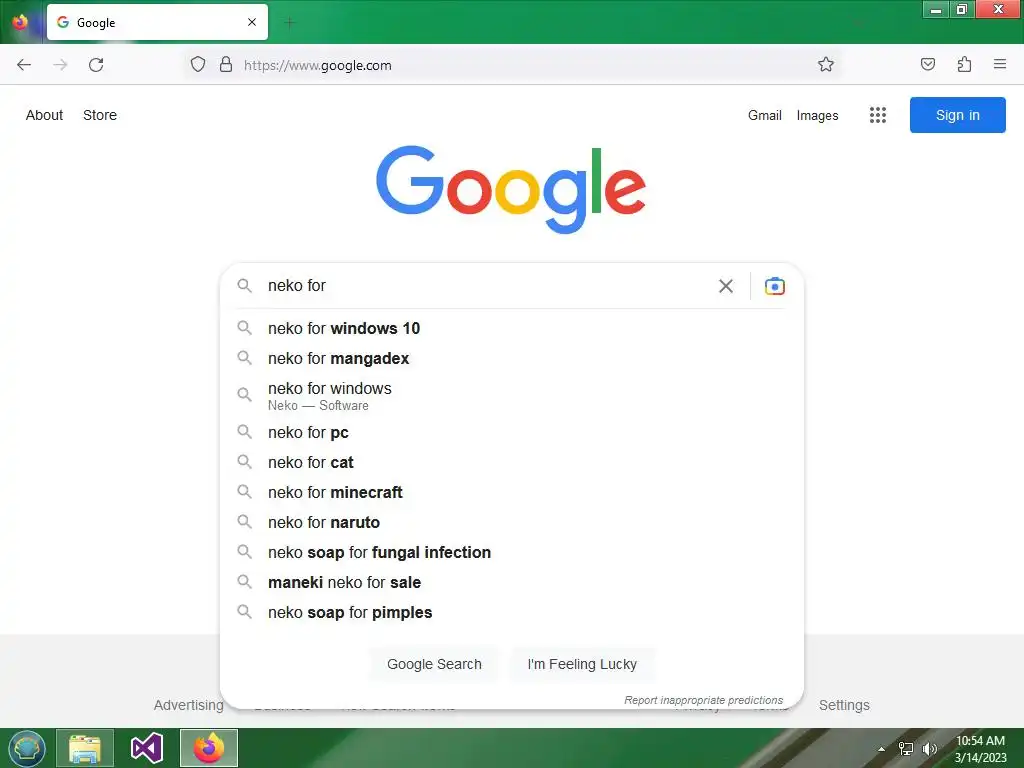Click the Google Search button
Screen dimensions: 1024x768
point(434,664)
